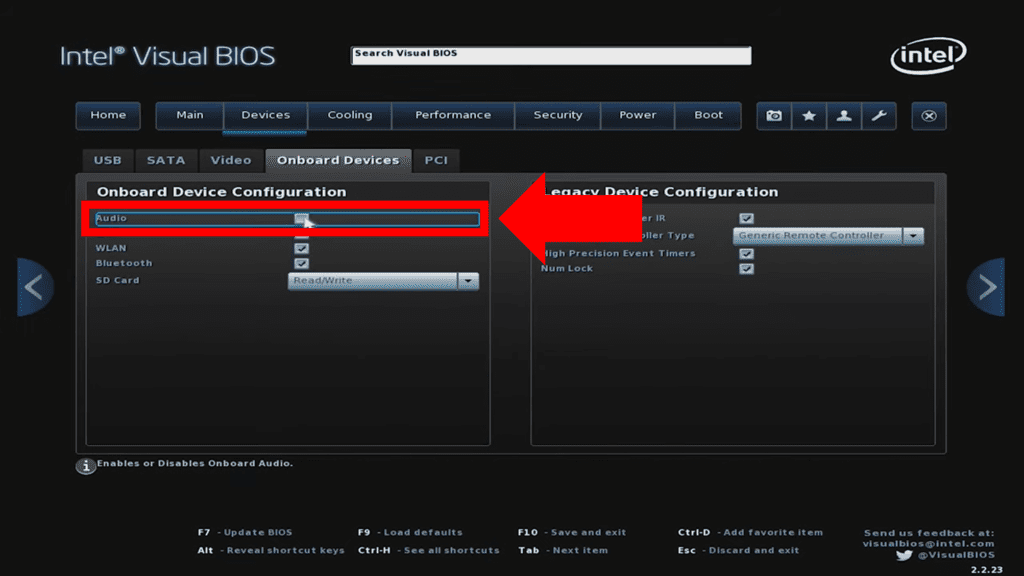Viewport: 1024px width, 576px height.
Task: Switch to the Video tab
Action: pyautogui.click(x=231, y=161)
